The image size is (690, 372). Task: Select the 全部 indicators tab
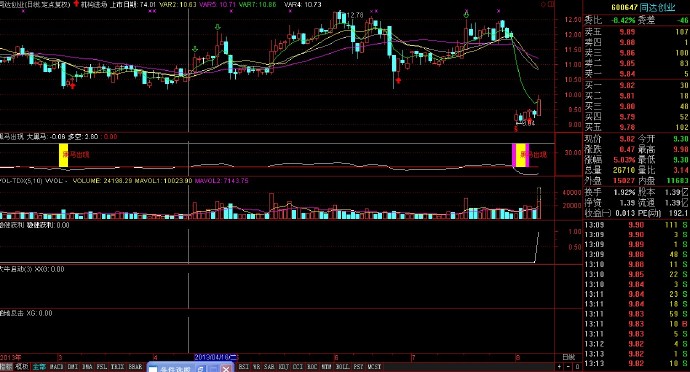[39, 367]
